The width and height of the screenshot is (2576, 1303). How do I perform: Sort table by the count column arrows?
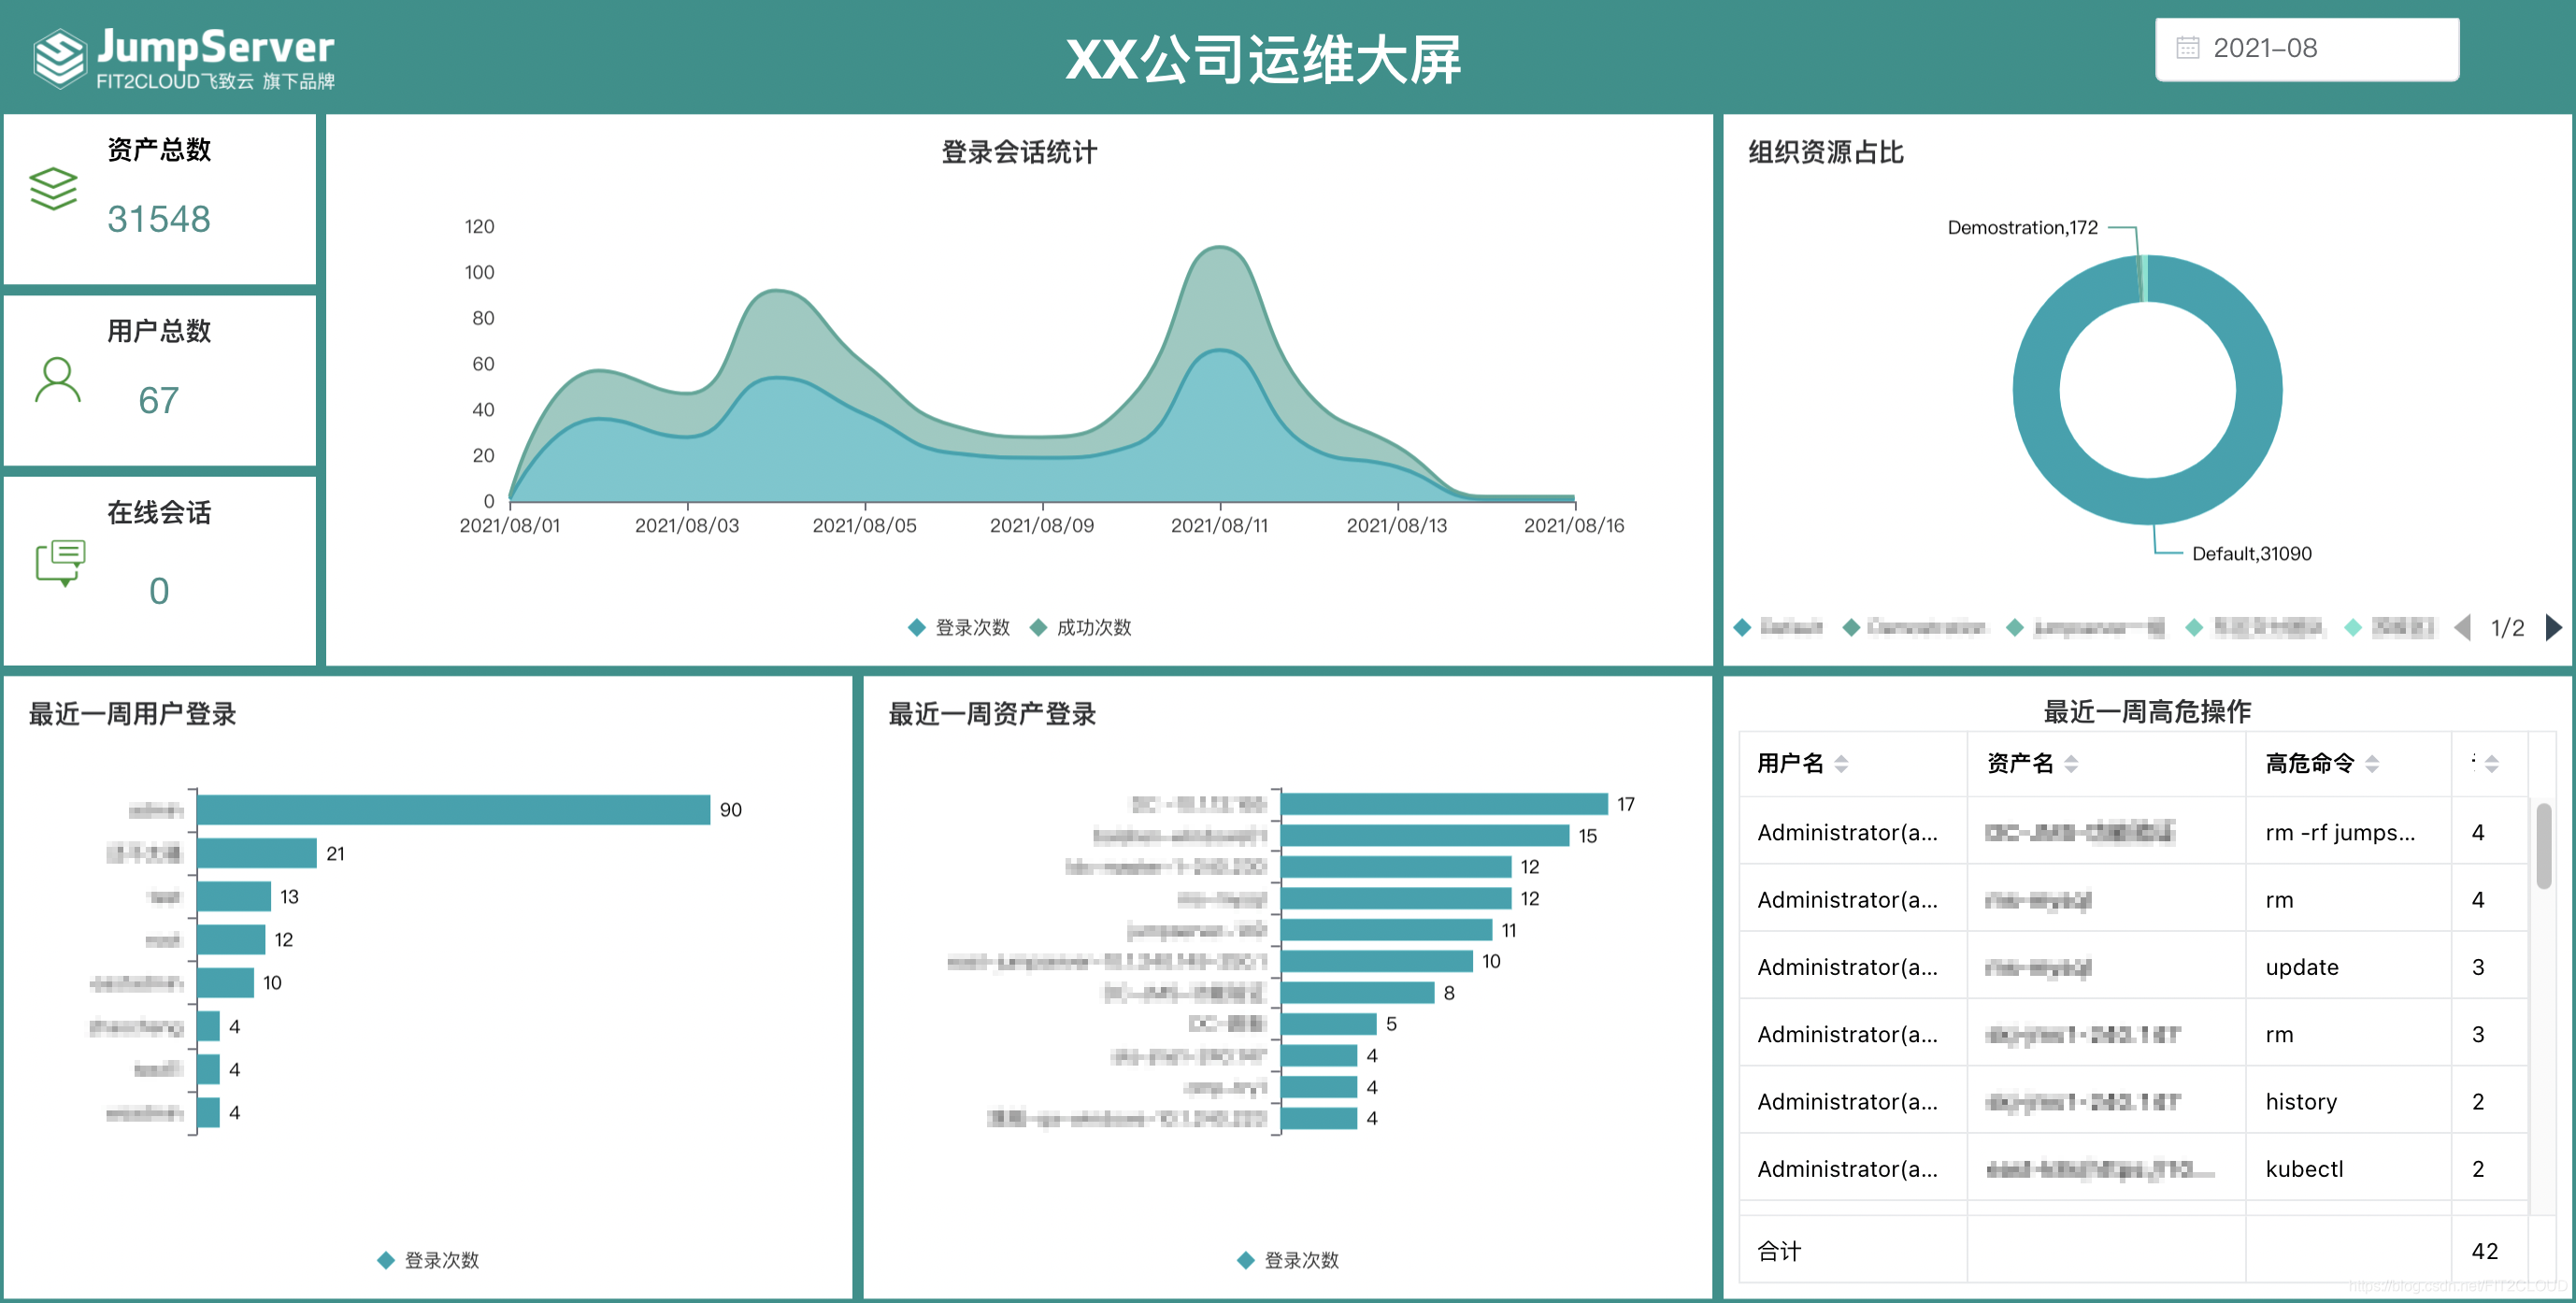coord(2492,764)
